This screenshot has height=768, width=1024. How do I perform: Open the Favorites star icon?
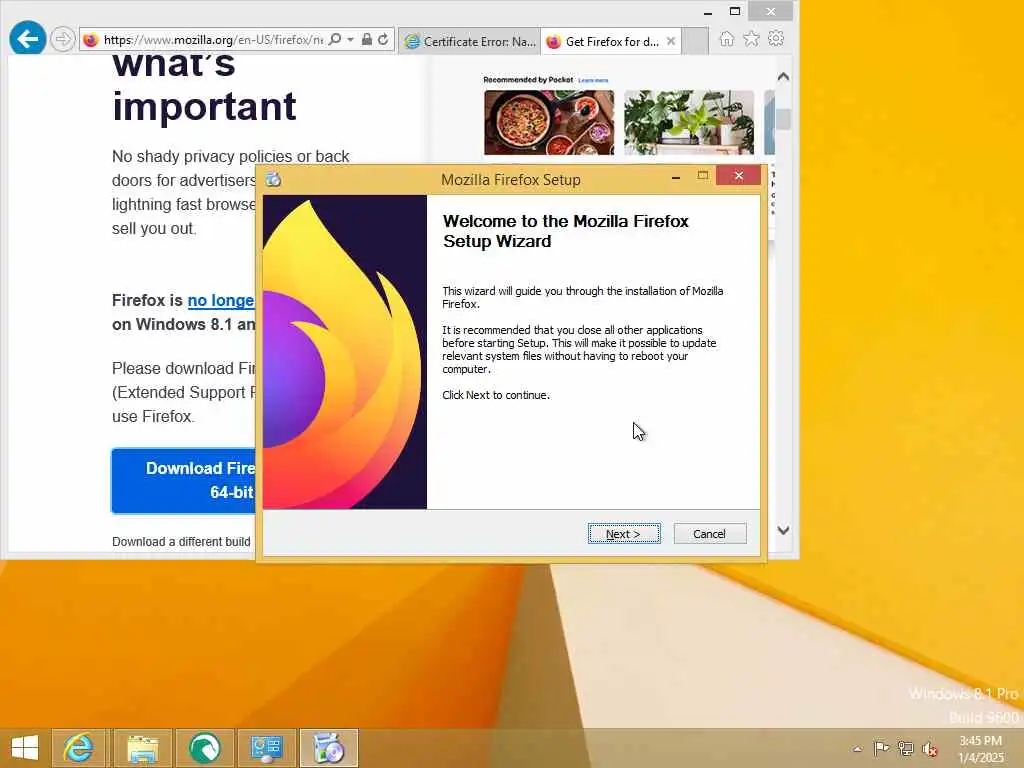751,39
